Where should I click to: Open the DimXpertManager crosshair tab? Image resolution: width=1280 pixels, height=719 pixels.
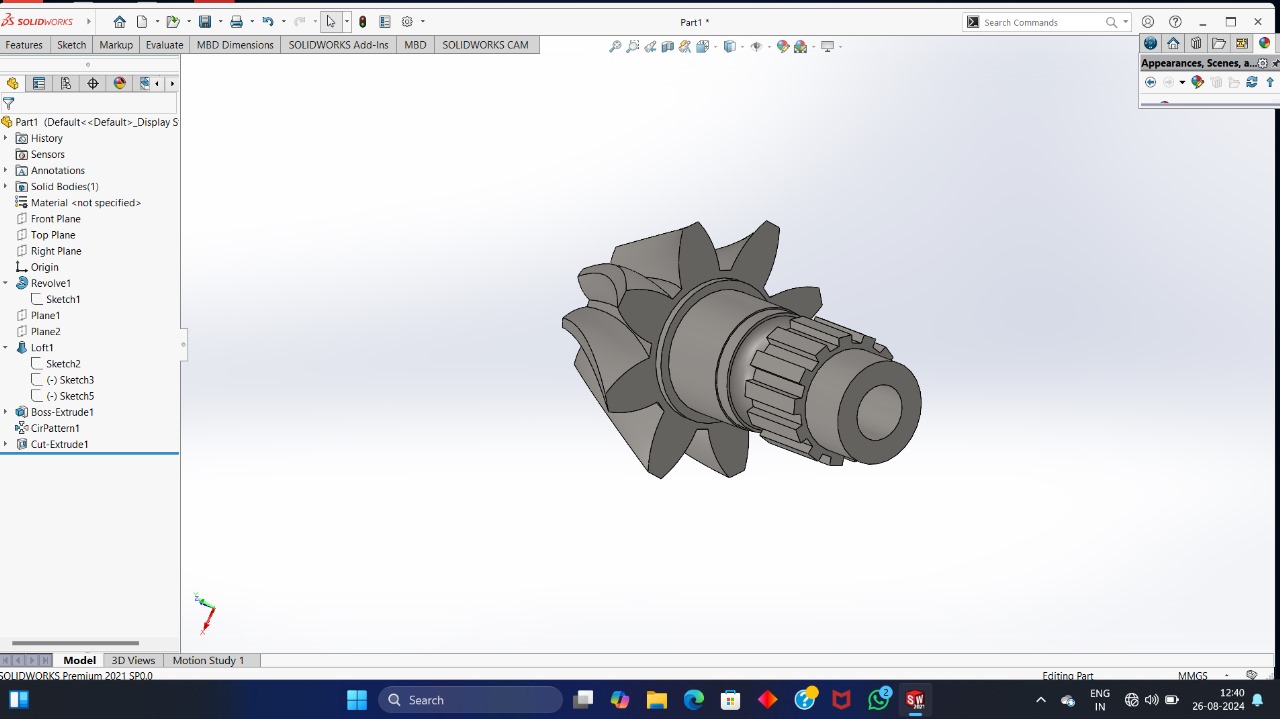click(93, 83)
